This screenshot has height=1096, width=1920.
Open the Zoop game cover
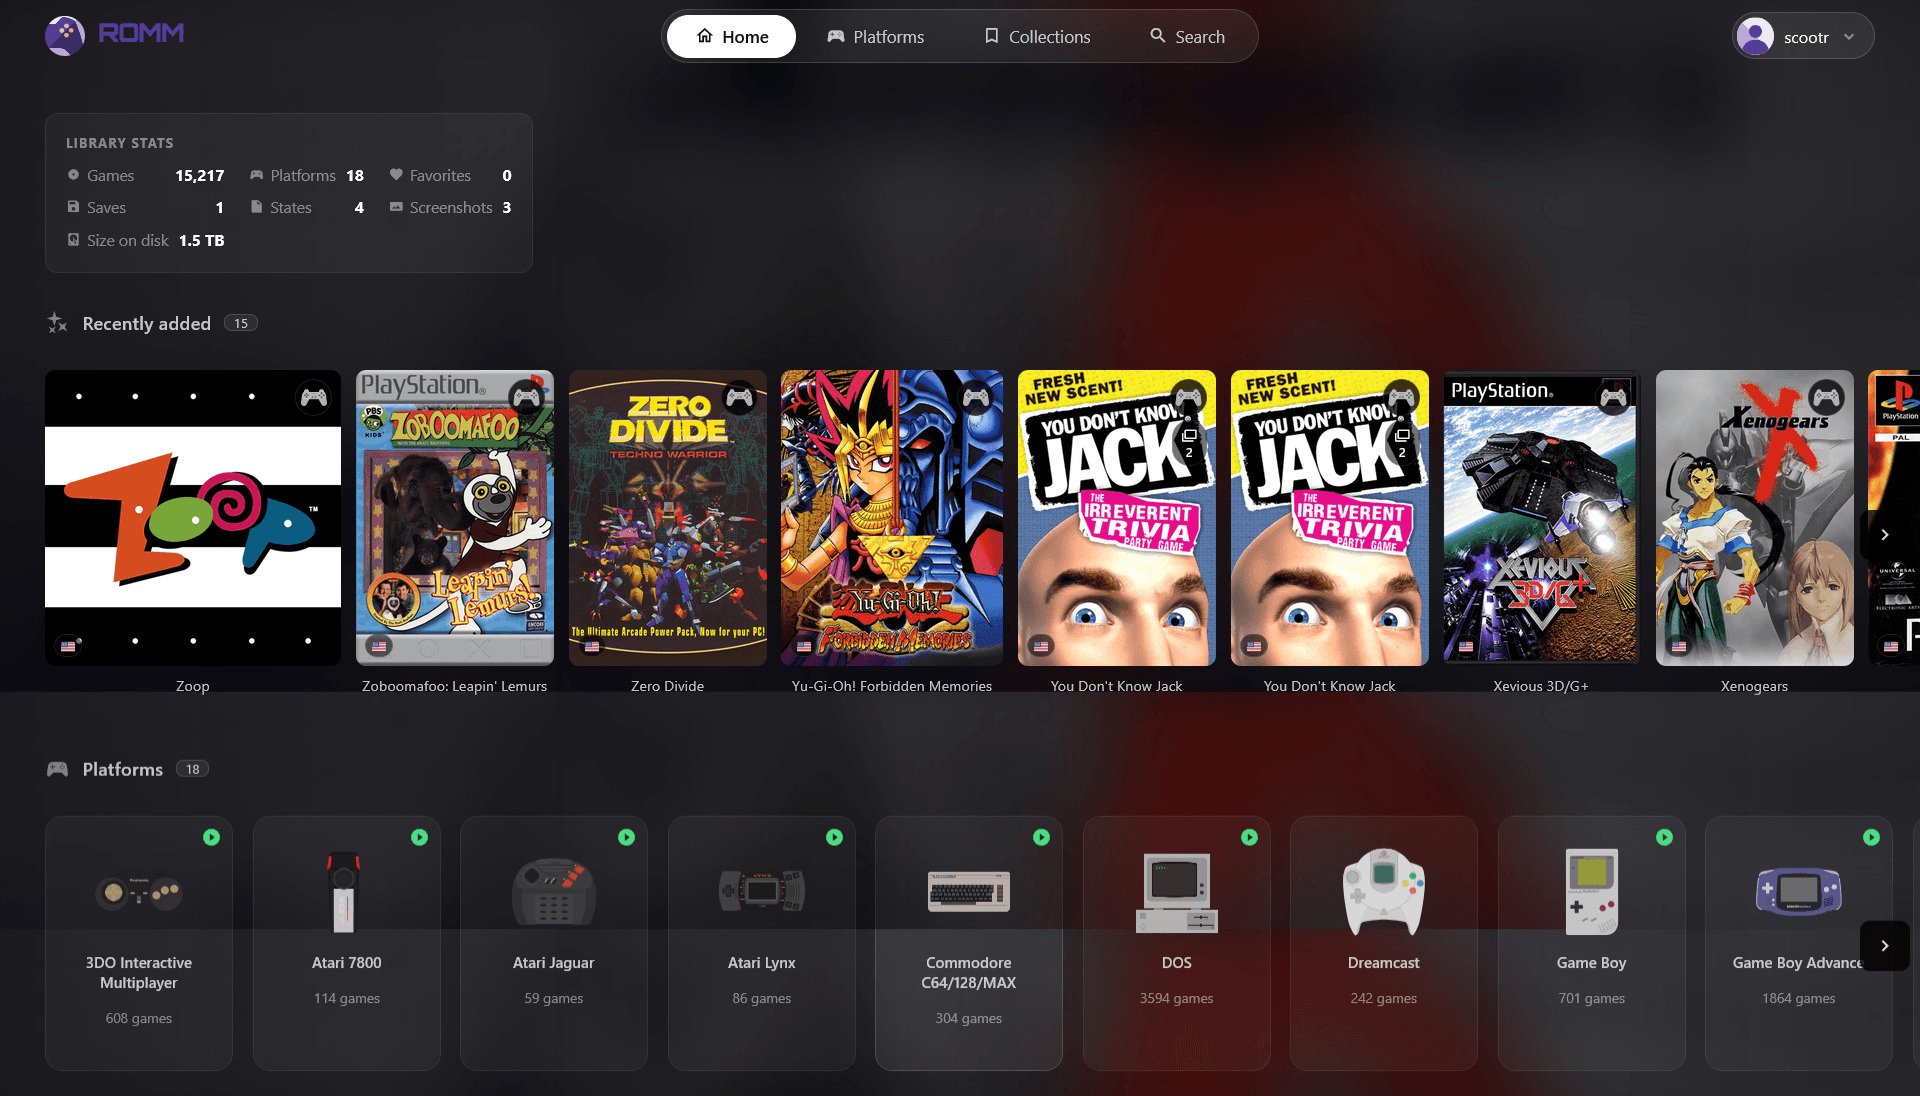click(x=193, y=518)
